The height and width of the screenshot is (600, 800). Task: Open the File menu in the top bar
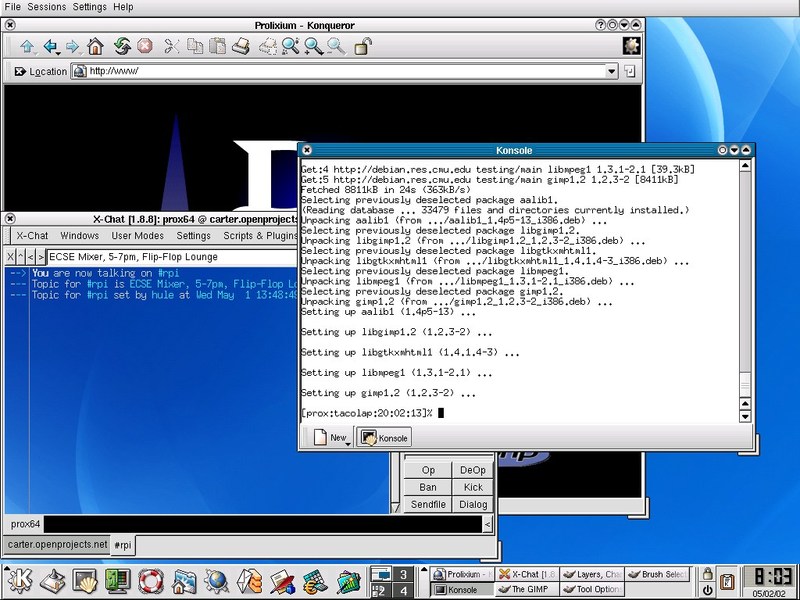tap(13, 7)
